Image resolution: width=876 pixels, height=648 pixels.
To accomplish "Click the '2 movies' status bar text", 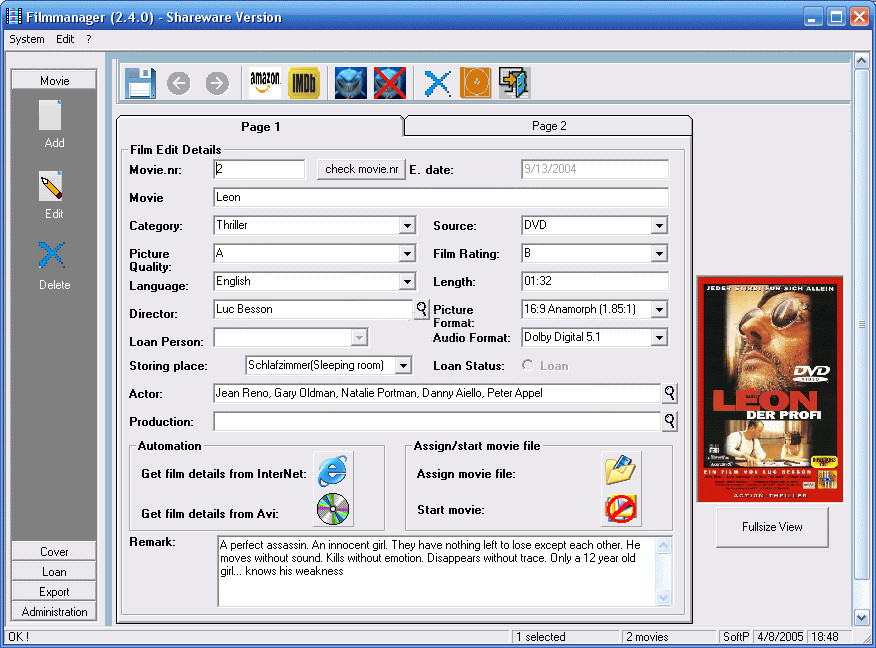I will click(x=647, y=637).
